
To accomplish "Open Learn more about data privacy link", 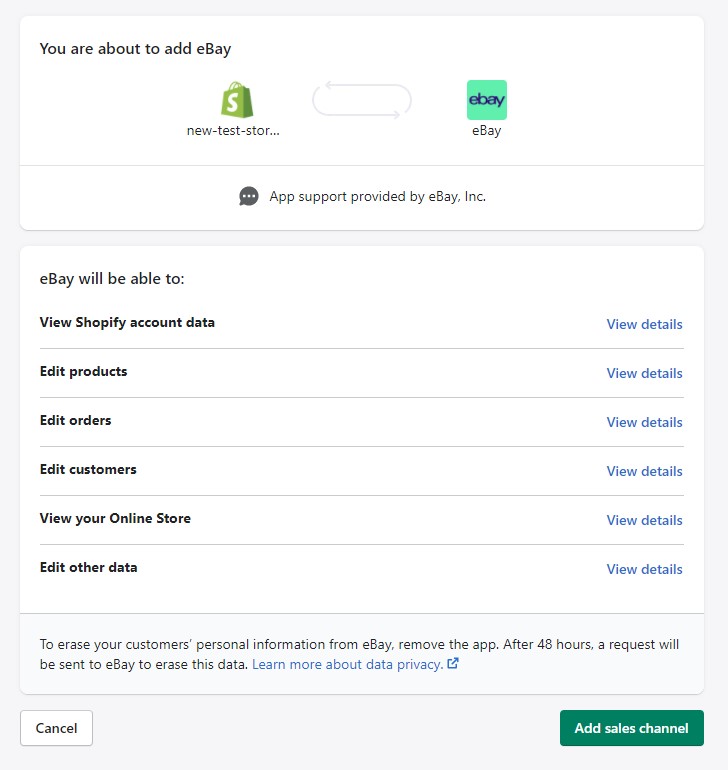I will pyautogui.click(x=348, y=664).
